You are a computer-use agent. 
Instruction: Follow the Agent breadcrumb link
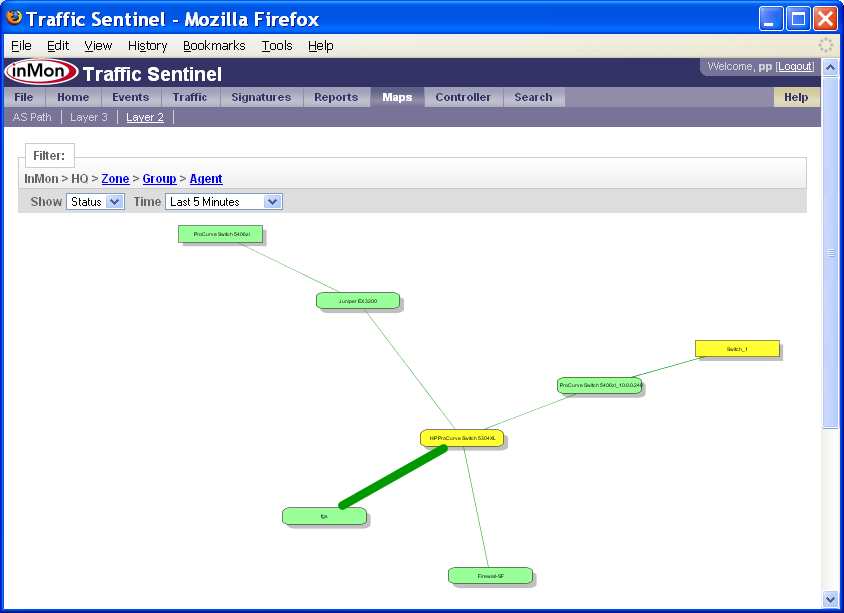tap(206, 179)
